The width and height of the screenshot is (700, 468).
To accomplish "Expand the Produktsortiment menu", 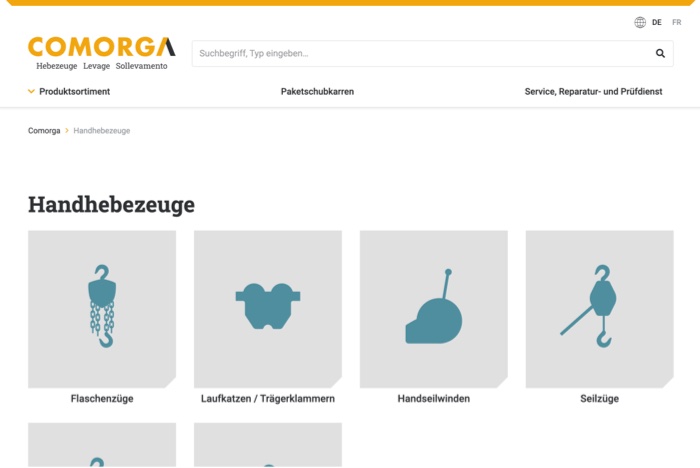I will pos(74,91).
